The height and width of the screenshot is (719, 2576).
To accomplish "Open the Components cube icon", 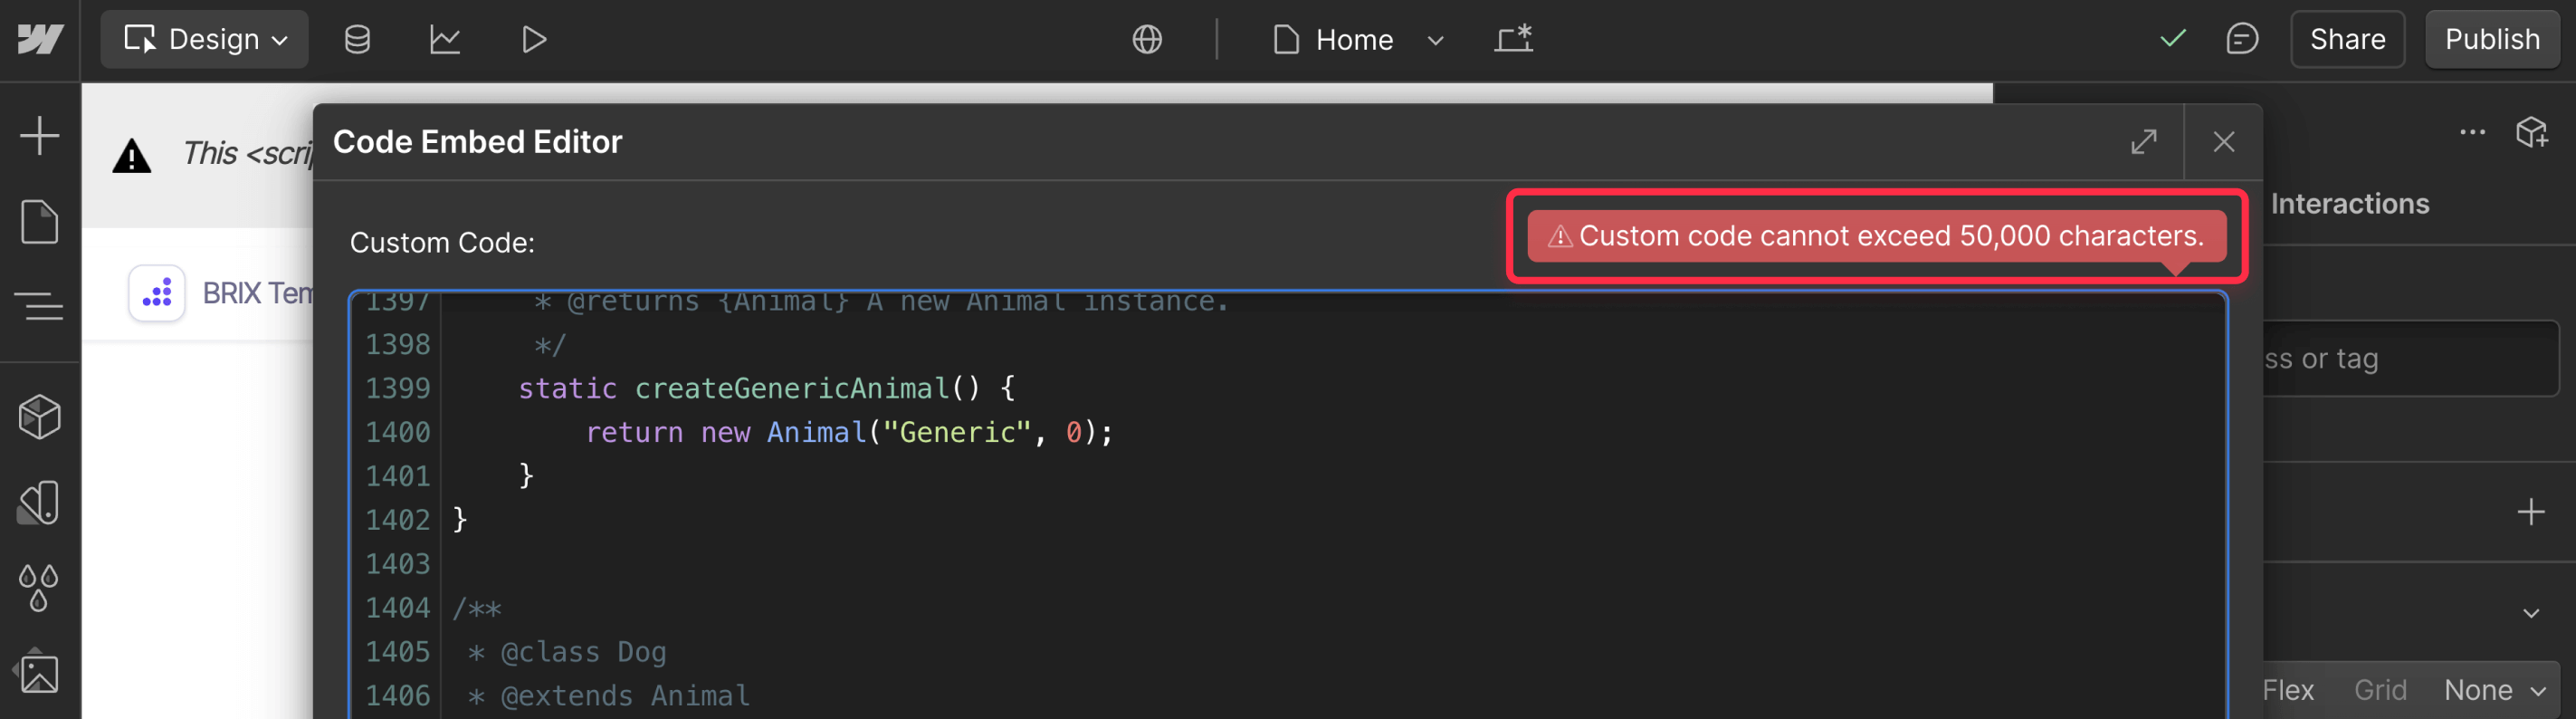I will [40, 416].
